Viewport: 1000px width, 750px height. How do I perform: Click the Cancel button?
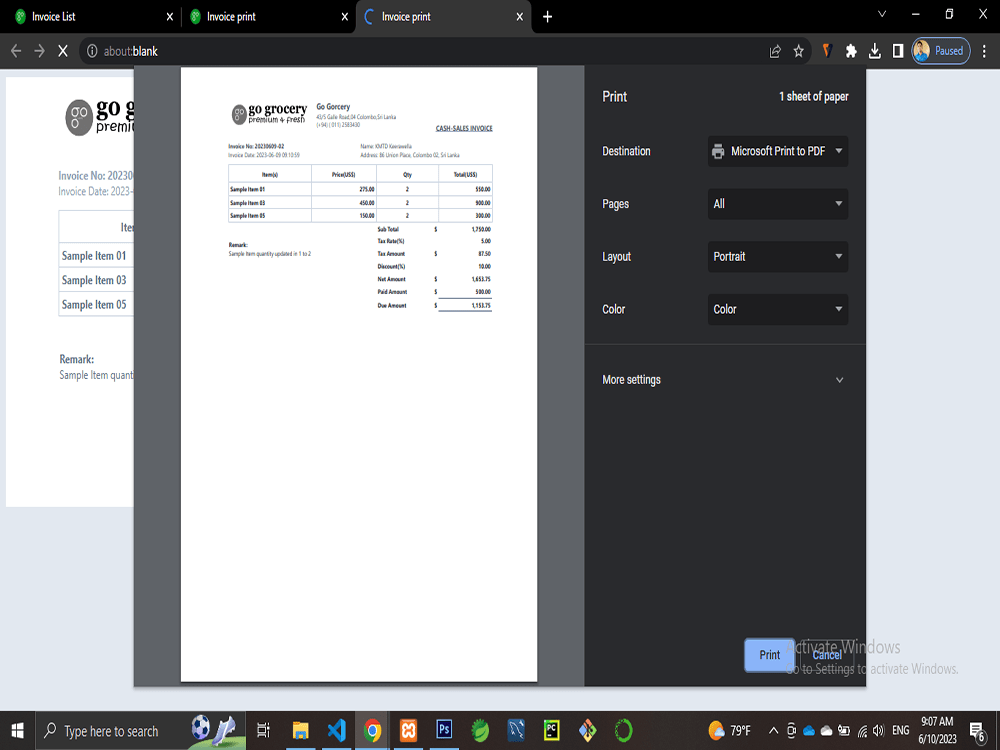tap(827, 655)
